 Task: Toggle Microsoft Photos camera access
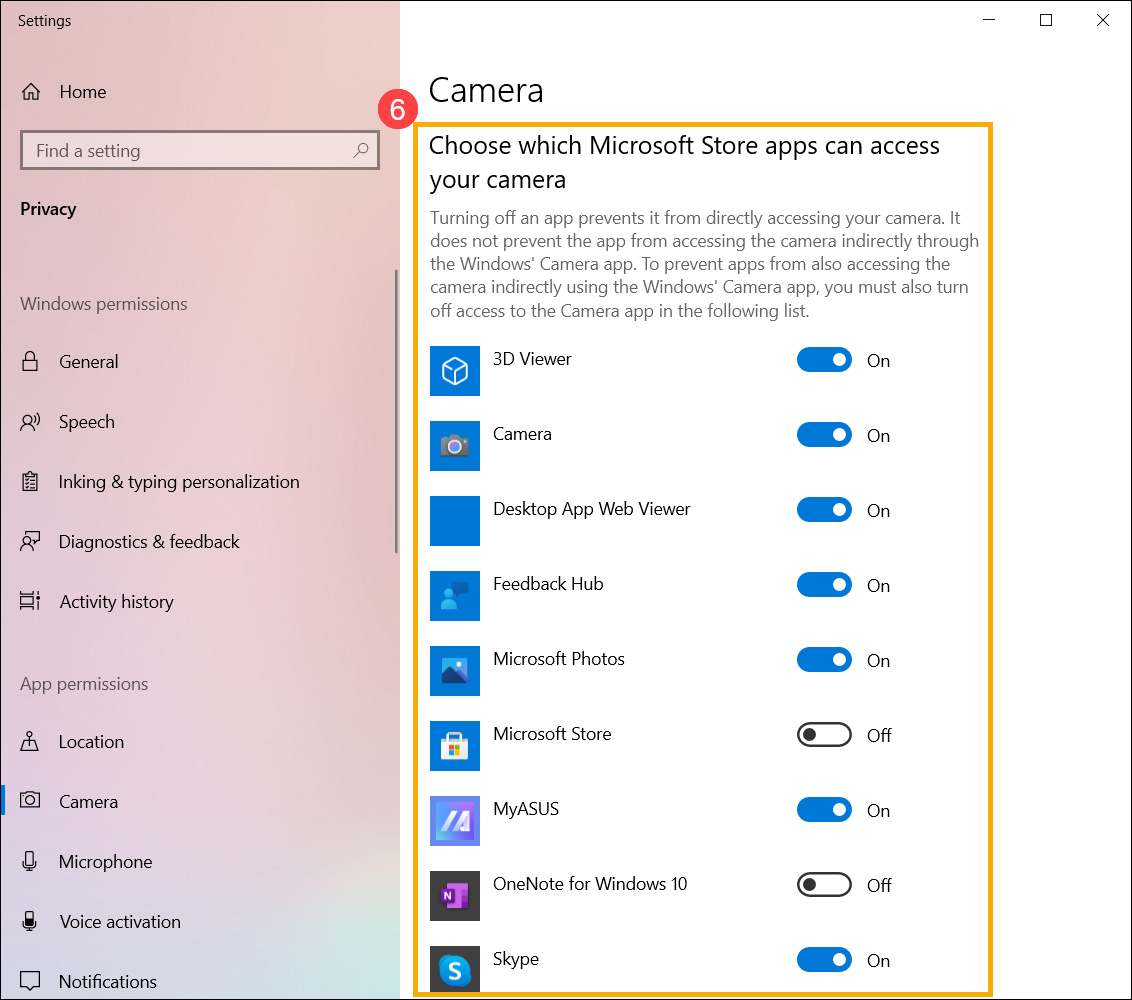click(824, 660)
